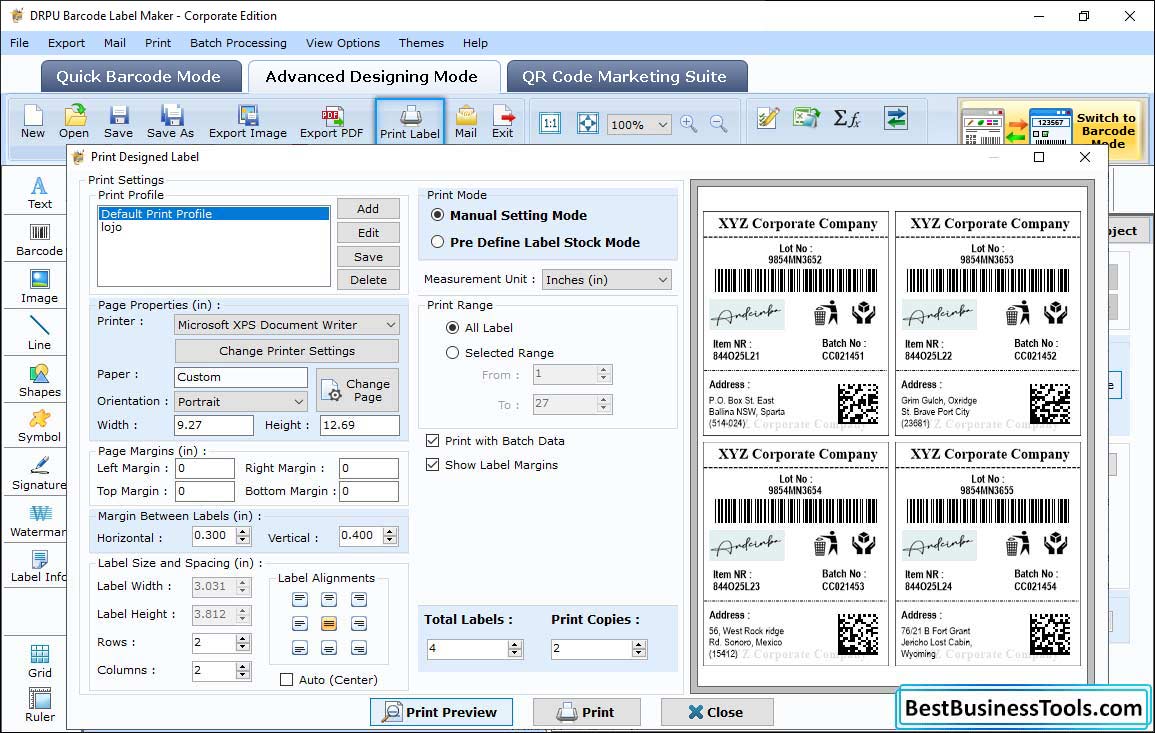Toggle the Grid tool in sidebar
The image size is (1155, 733).
coord(39,661)
